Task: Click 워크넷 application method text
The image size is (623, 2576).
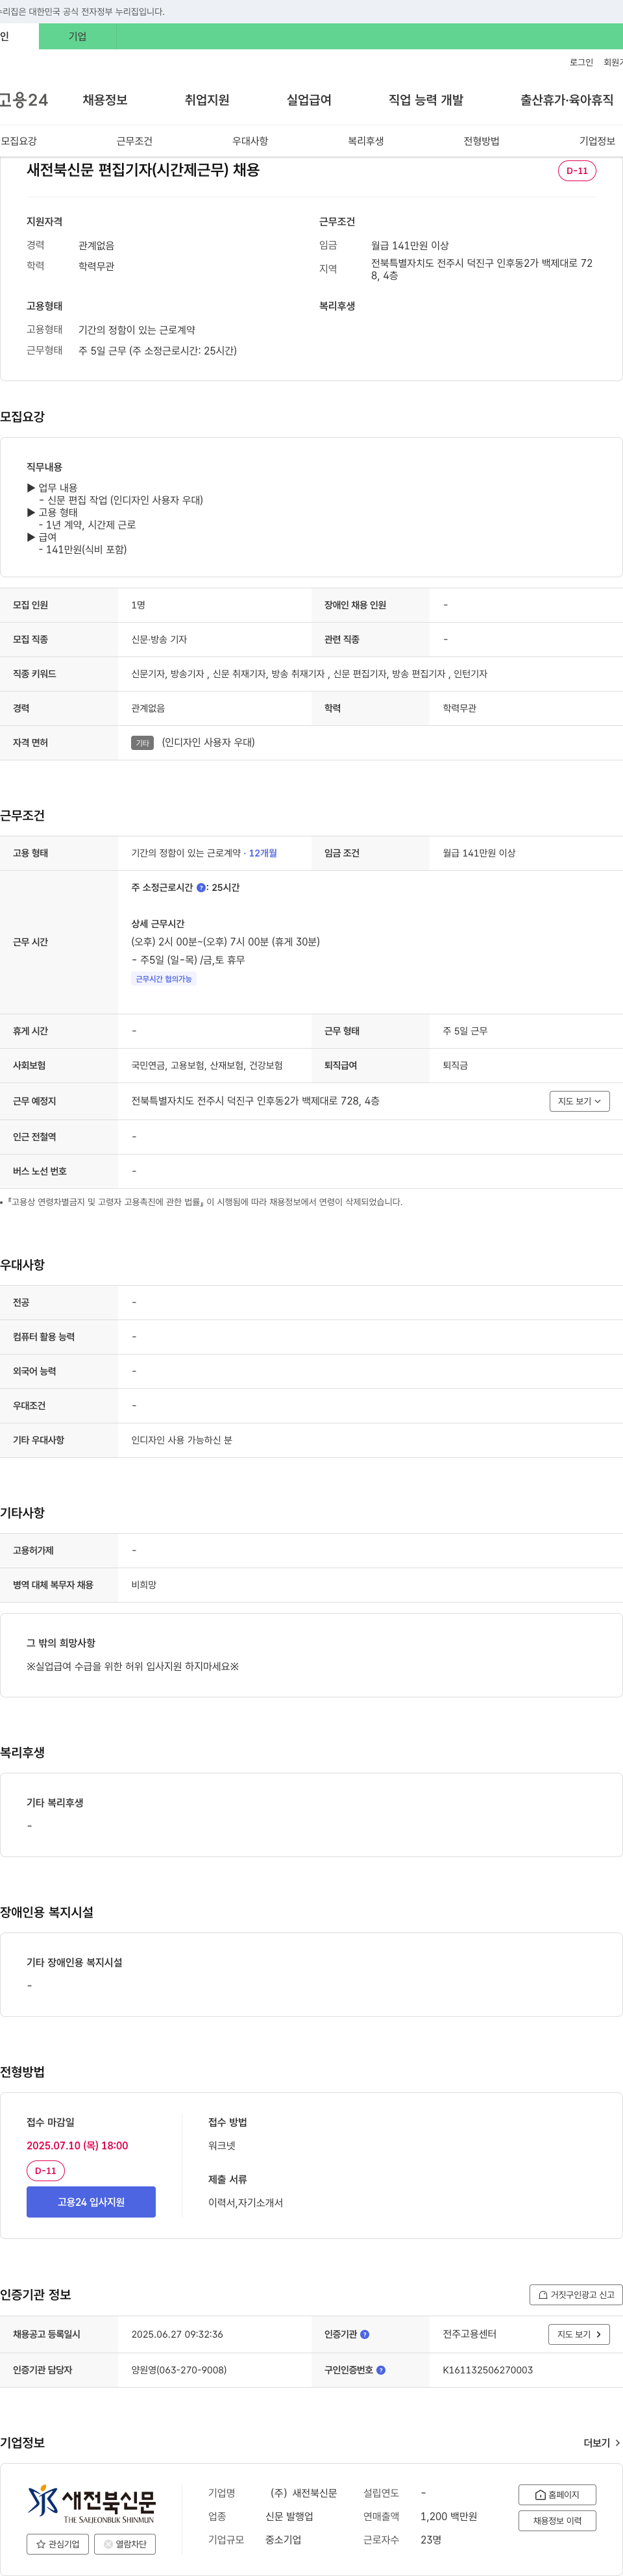Action: point(222,2145)
